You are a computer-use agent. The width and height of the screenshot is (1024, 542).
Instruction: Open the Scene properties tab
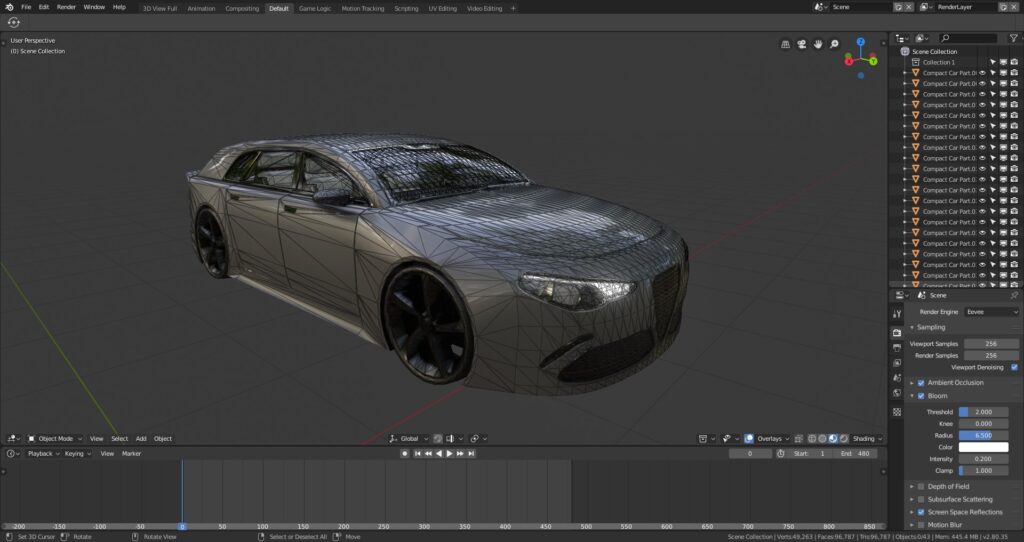897,377
